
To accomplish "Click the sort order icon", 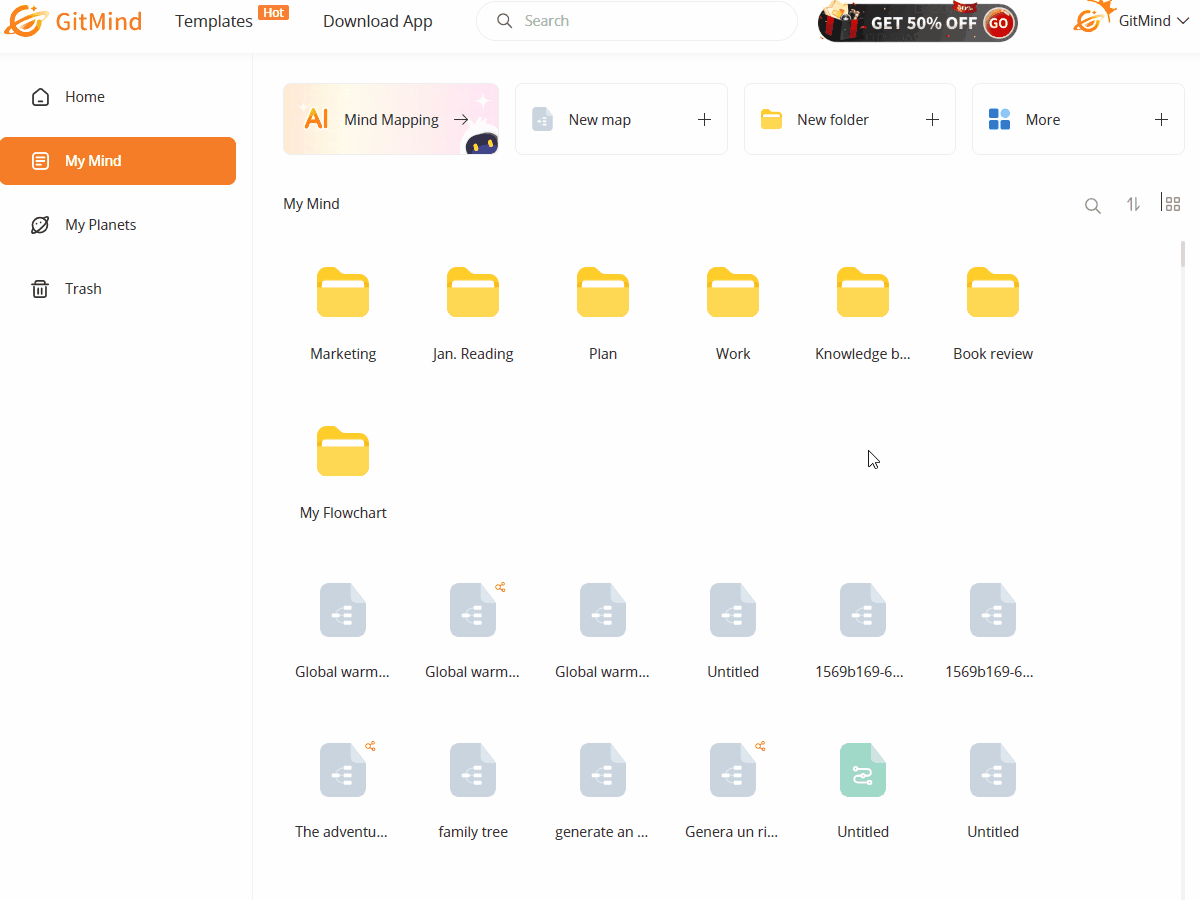I will [x=1132, y=205].
